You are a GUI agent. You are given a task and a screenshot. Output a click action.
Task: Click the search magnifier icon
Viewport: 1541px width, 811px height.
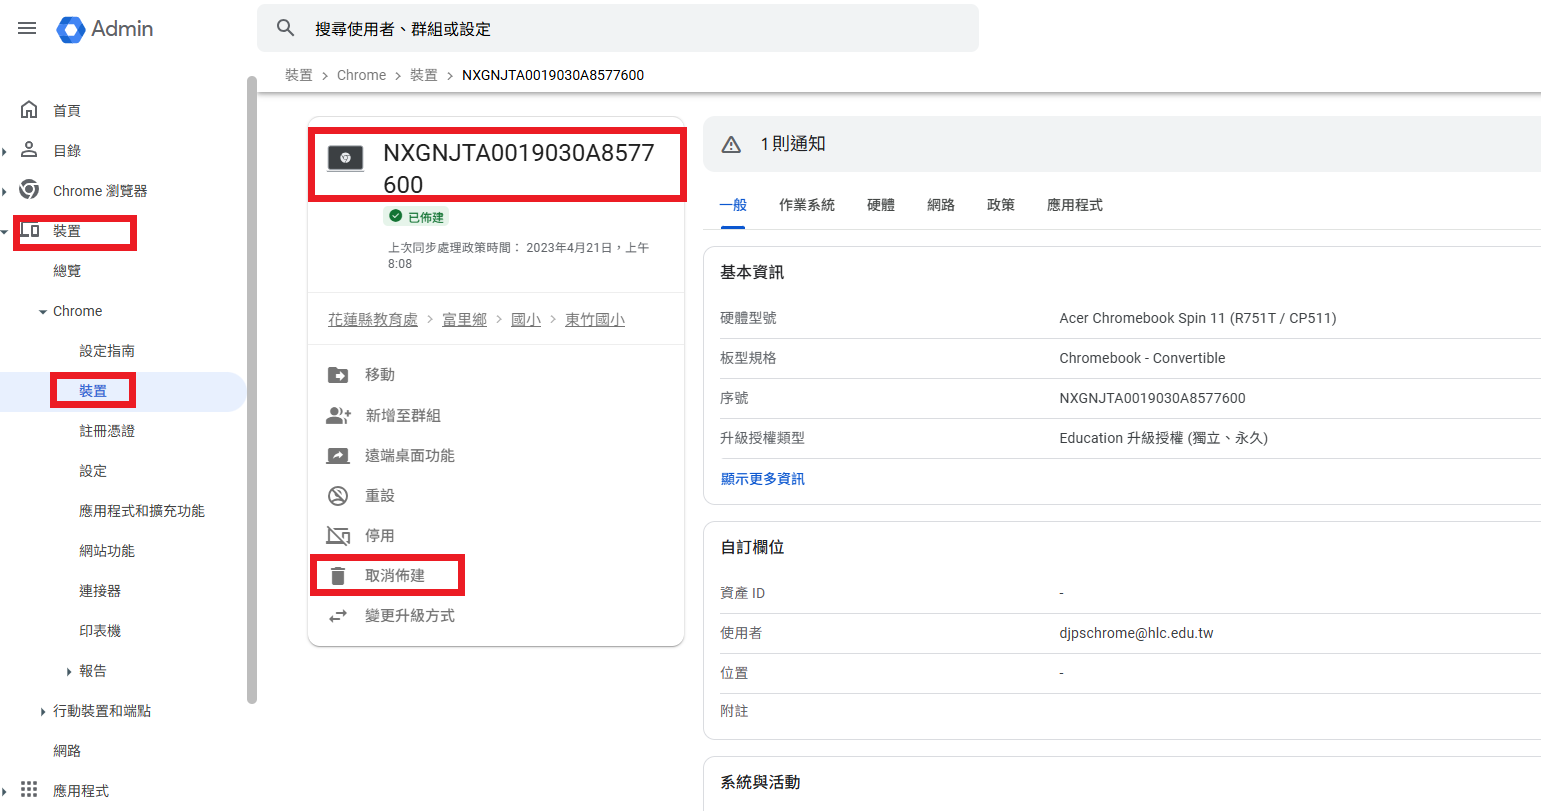tap(286, 28)
